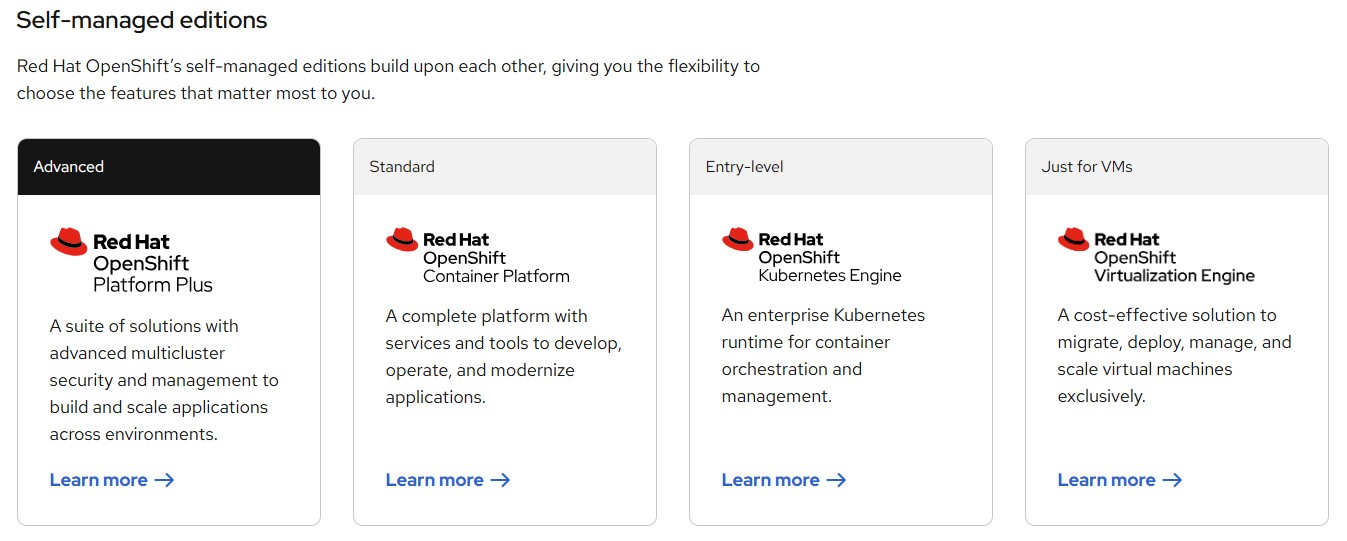Select the Advanced card header
The image size is (1347, 541).
pos(169,167)
